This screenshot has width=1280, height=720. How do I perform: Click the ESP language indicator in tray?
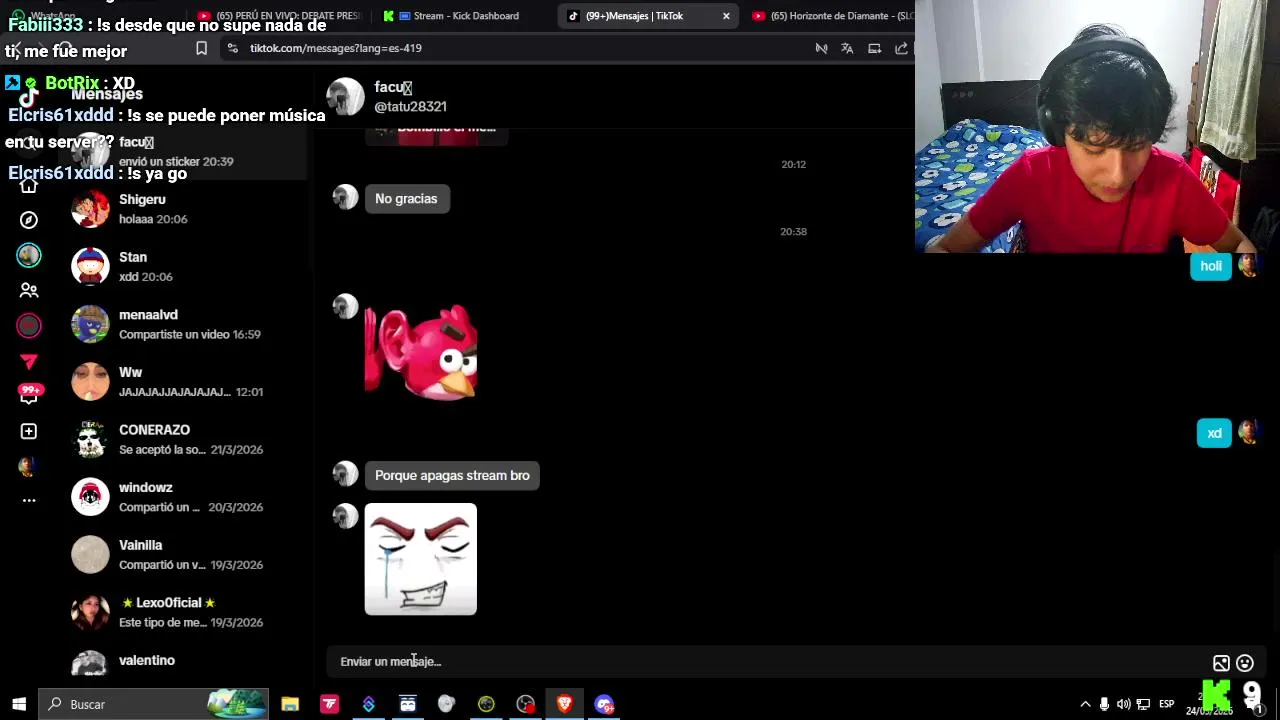coord(1166,704)
